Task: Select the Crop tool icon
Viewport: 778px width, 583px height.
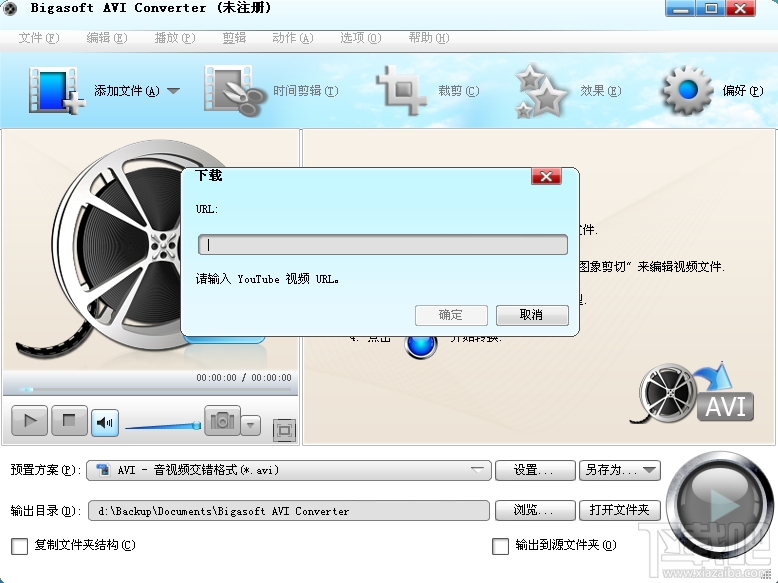Action: tap(401, 91)
